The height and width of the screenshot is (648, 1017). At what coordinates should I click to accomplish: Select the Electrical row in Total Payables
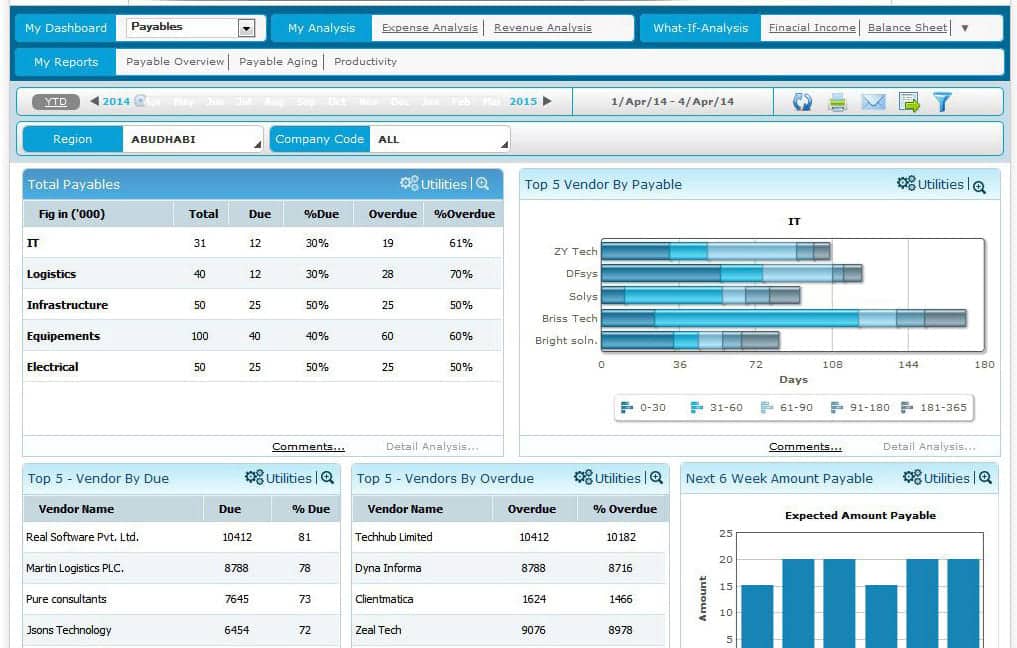pos(263,366)
